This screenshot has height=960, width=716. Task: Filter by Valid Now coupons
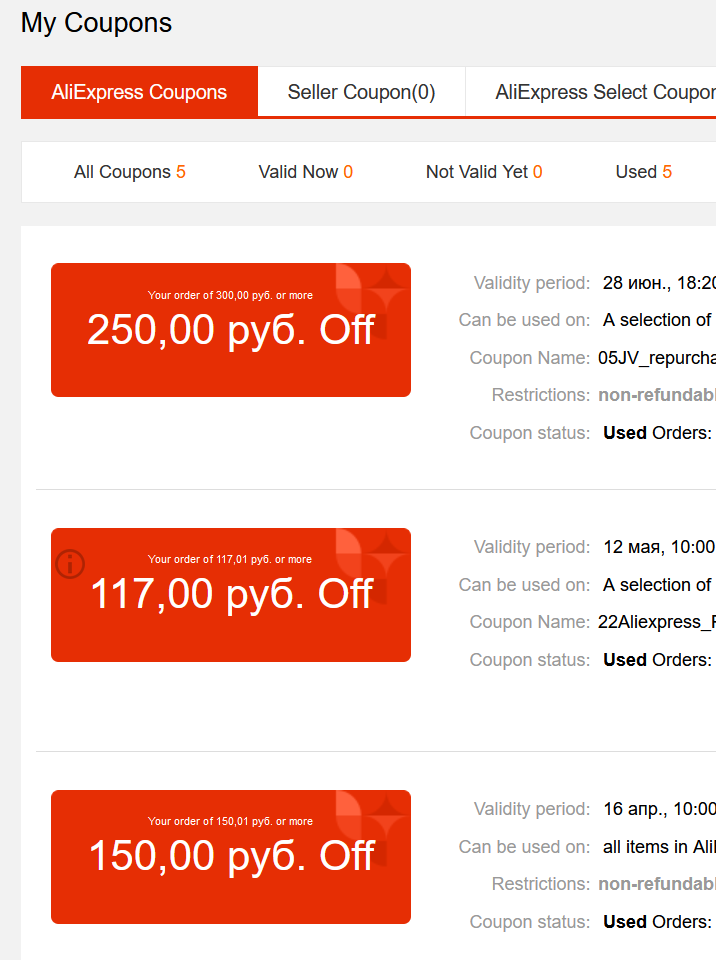(x=305, y=172)
